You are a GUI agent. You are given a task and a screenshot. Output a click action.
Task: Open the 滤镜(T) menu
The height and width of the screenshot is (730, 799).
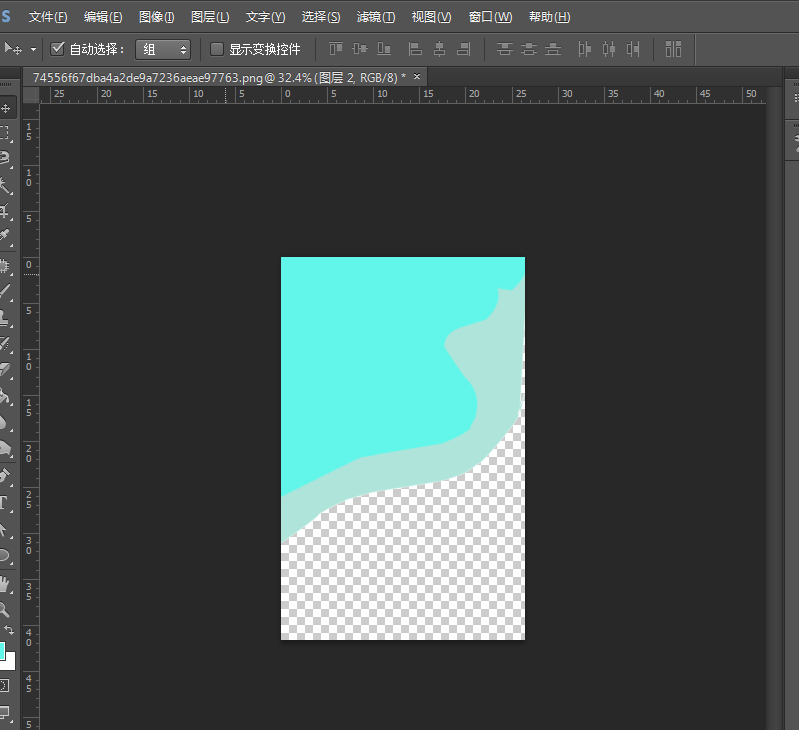(x=376, y=17)
